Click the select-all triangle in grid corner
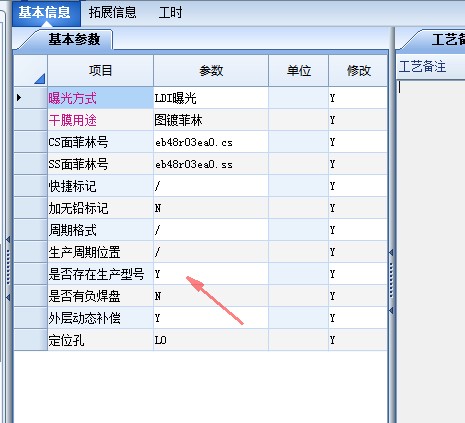This screenshot has width=465, height=423. pos(39,79)
